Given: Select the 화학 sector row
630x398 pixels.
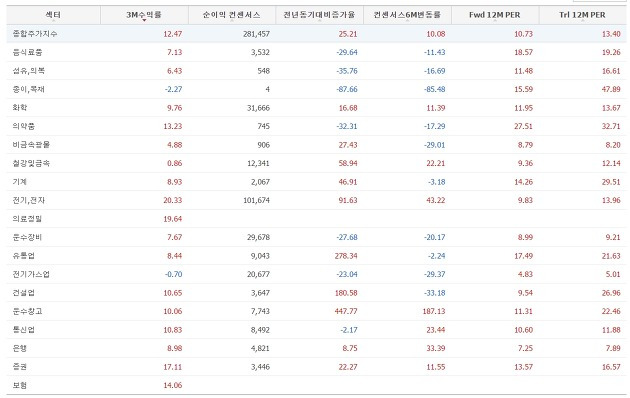Looking at the screenshot, I should [x=316, y=108].
